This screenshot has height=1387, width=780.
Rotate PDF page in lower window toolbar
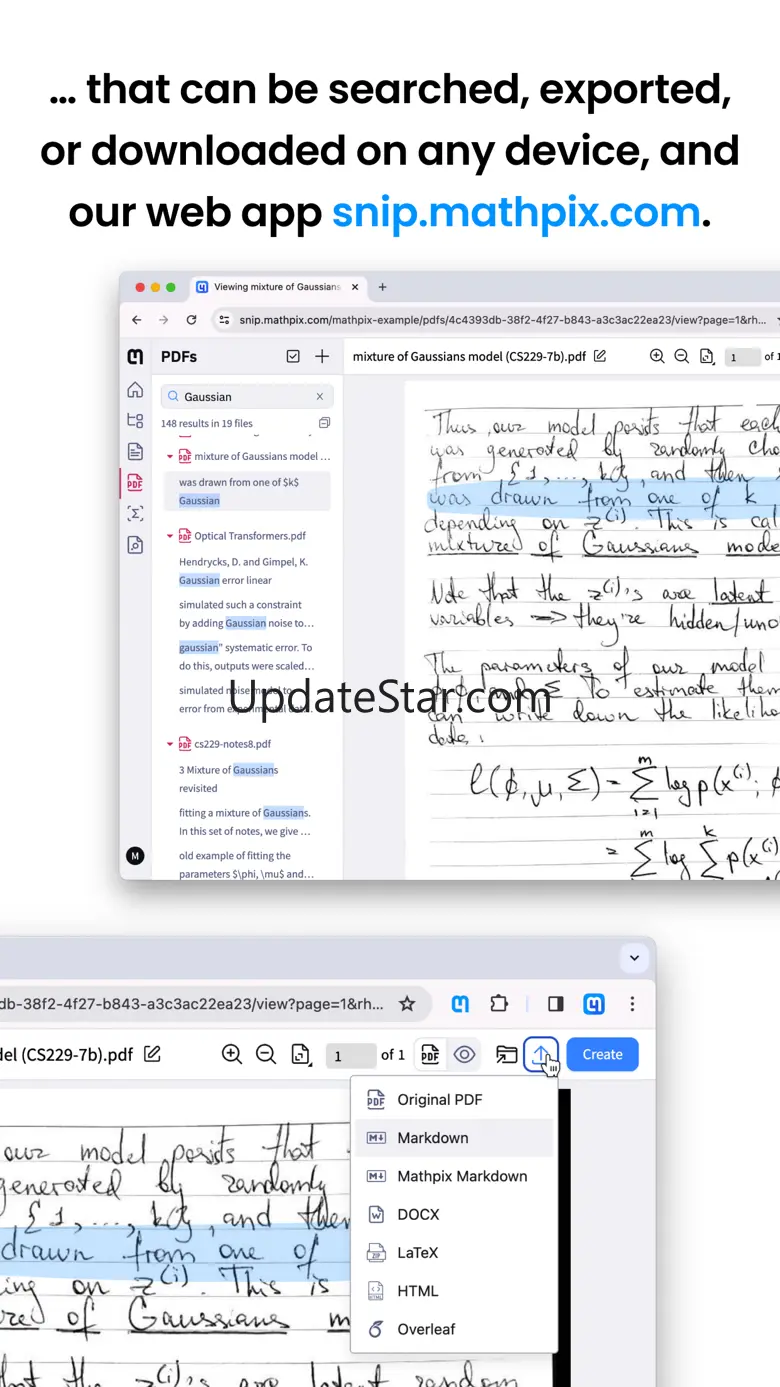(x=300, y=1054)
